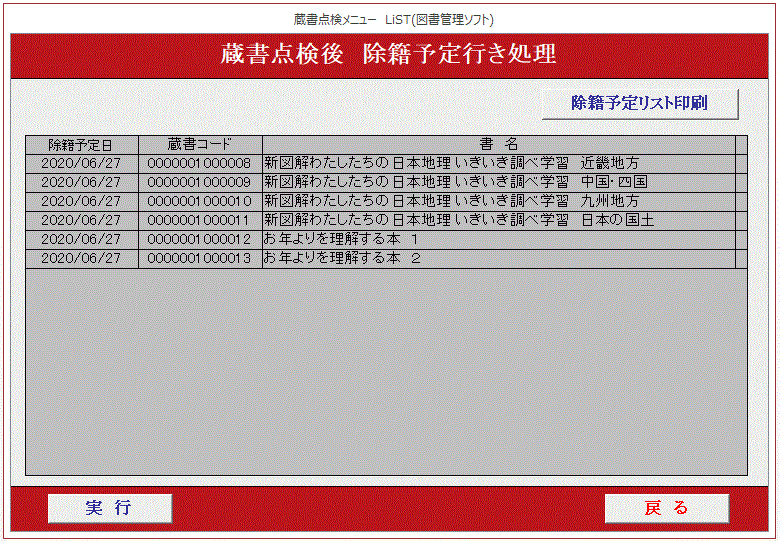Image resolution: width=780 pixels, height=541 pixels.
Task: Click the date cell in row 0000001000009
Action: pos(82,182)
